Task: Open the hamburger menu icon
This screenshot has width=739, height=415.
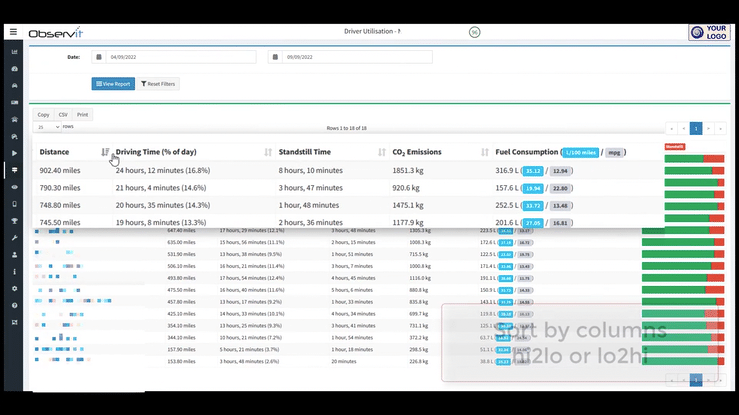Action: [x=13, y=32]
